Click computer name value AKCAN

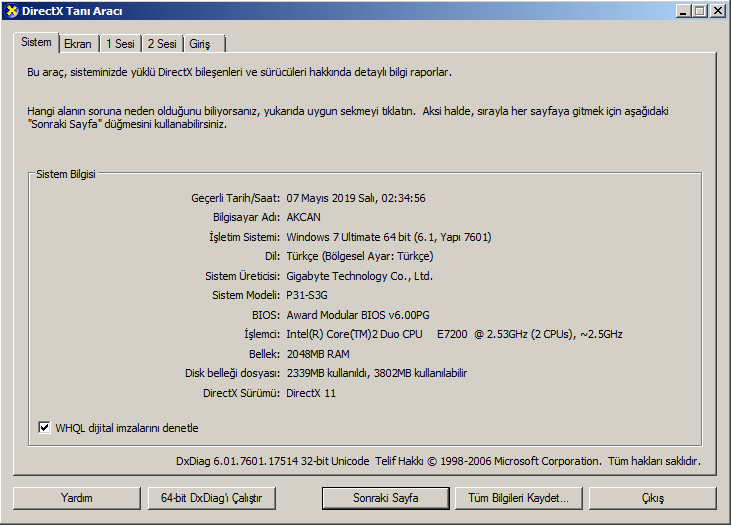(303, 217)
